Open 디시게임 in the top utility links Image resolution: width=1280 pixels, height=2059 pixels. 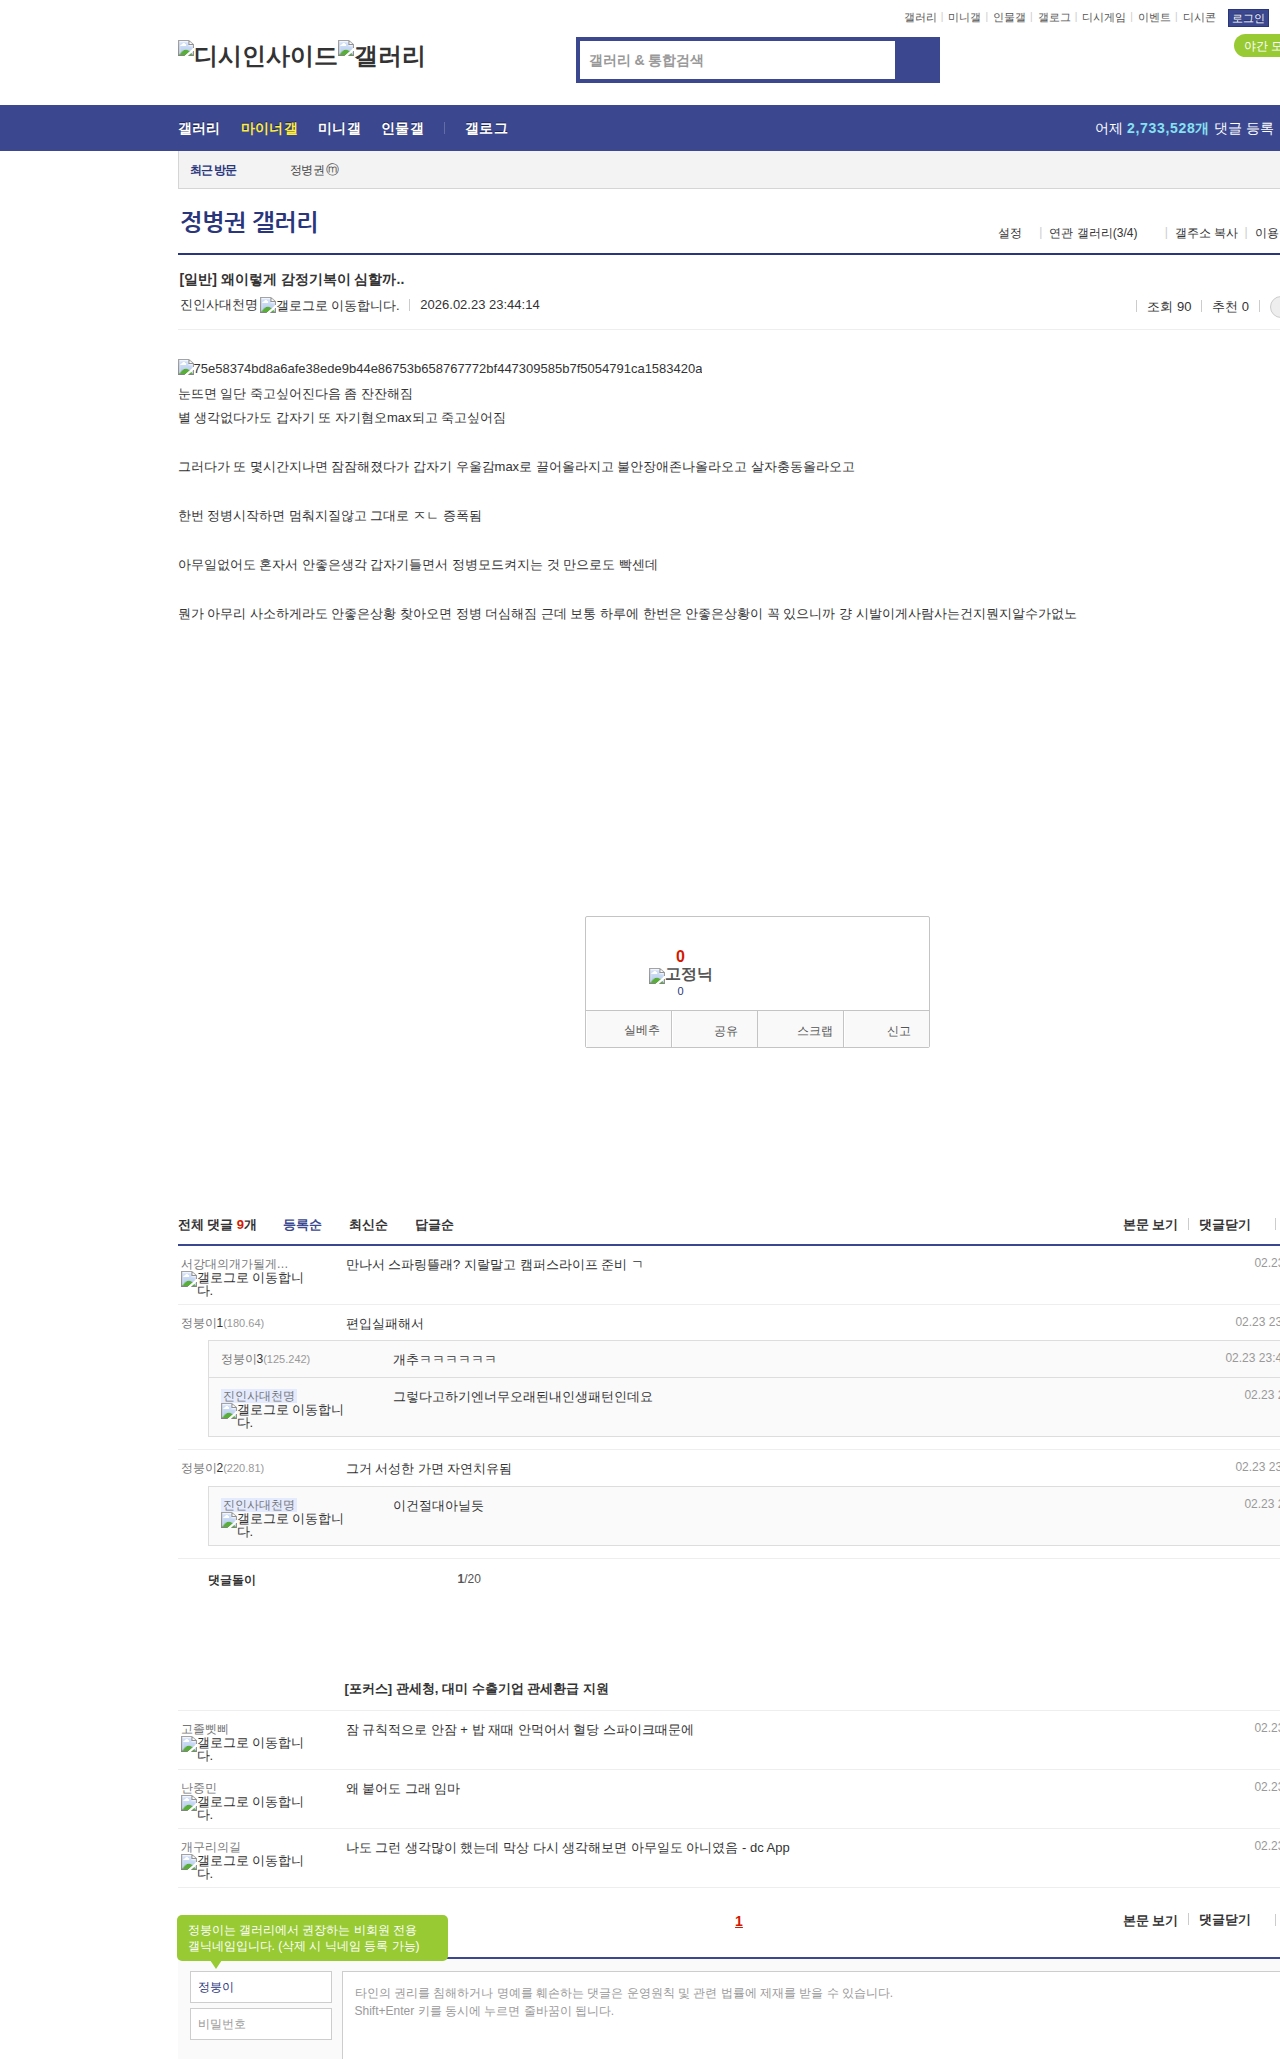[x=1103, y=18]
